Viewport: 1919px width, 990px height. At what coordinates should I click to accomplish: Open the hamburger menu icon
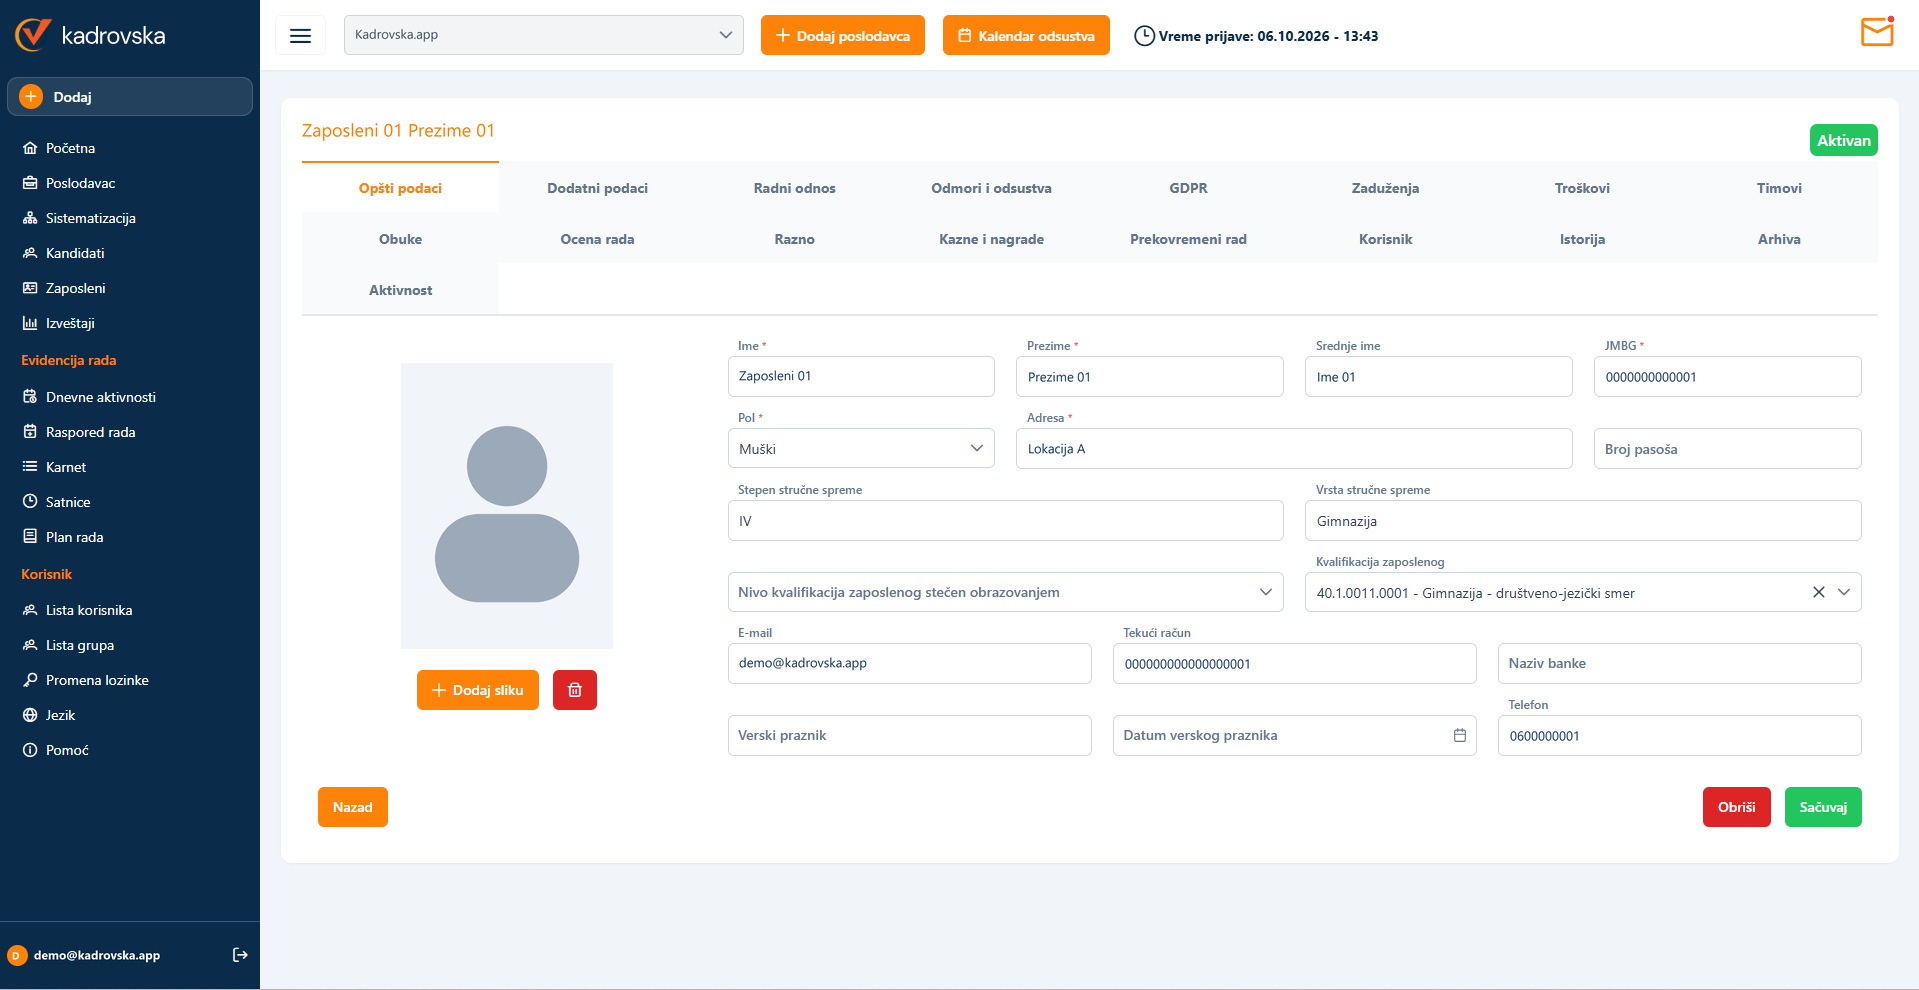tap(300, 36)
